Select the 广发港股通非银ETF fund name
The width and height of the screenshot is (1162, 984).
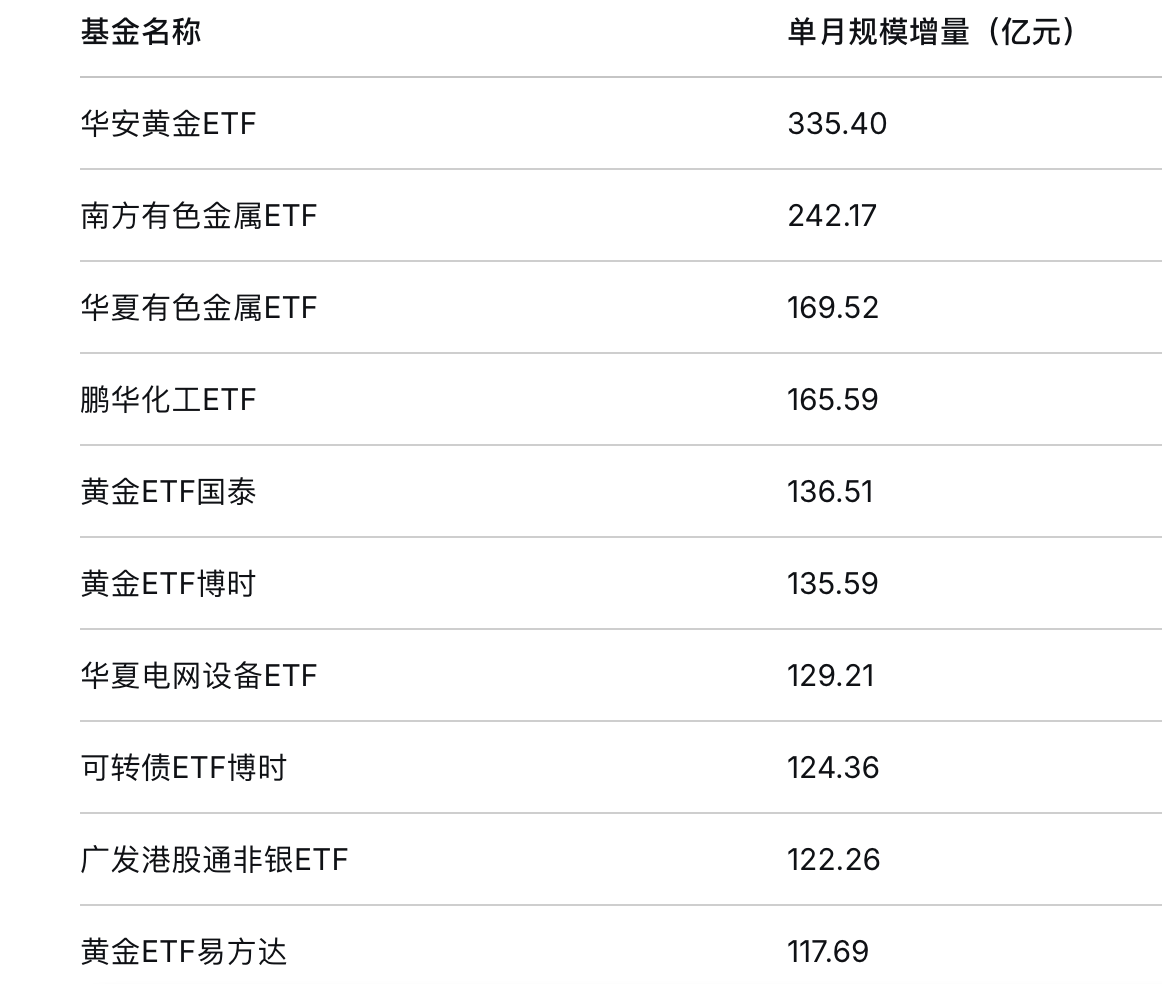pyautogui.click(x=214, y=860)
